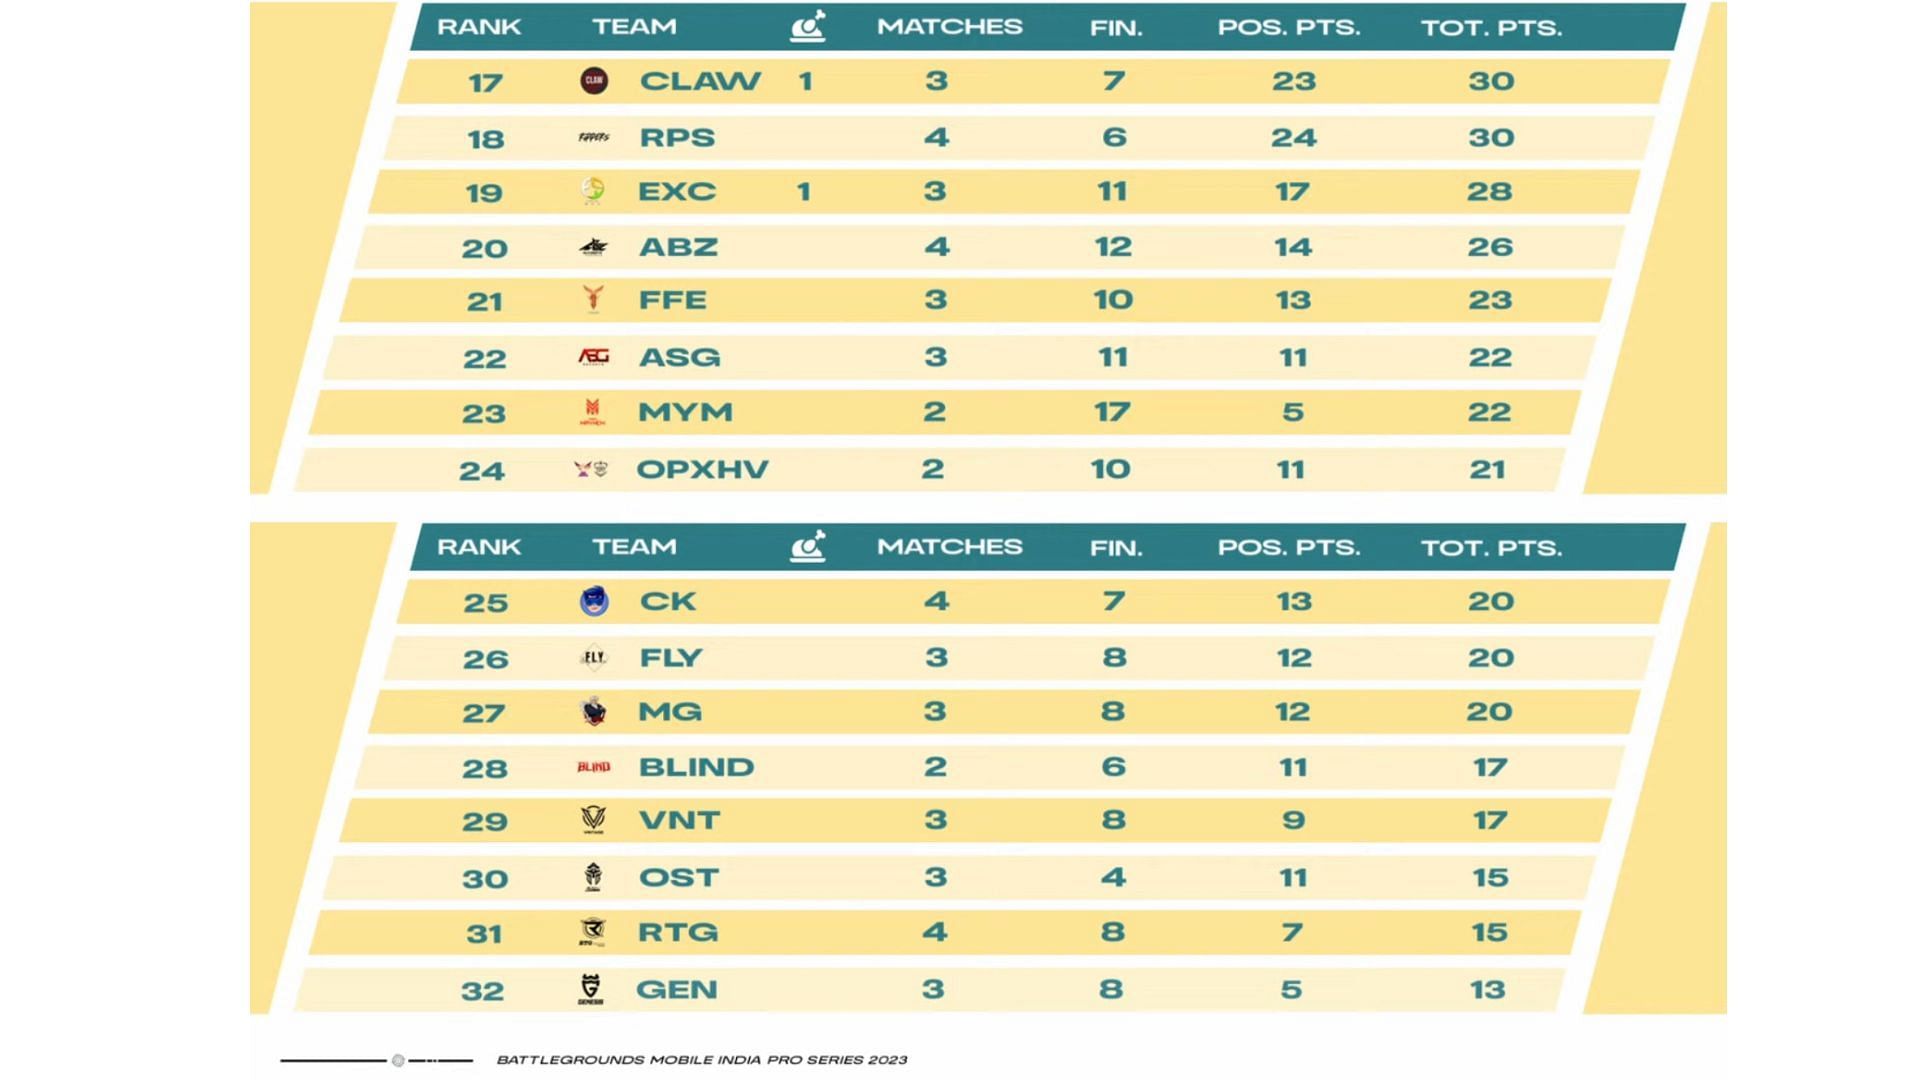Click the TOT. PTS. header in top table
The image size is (1920, 1080).
coord(1491,27)
